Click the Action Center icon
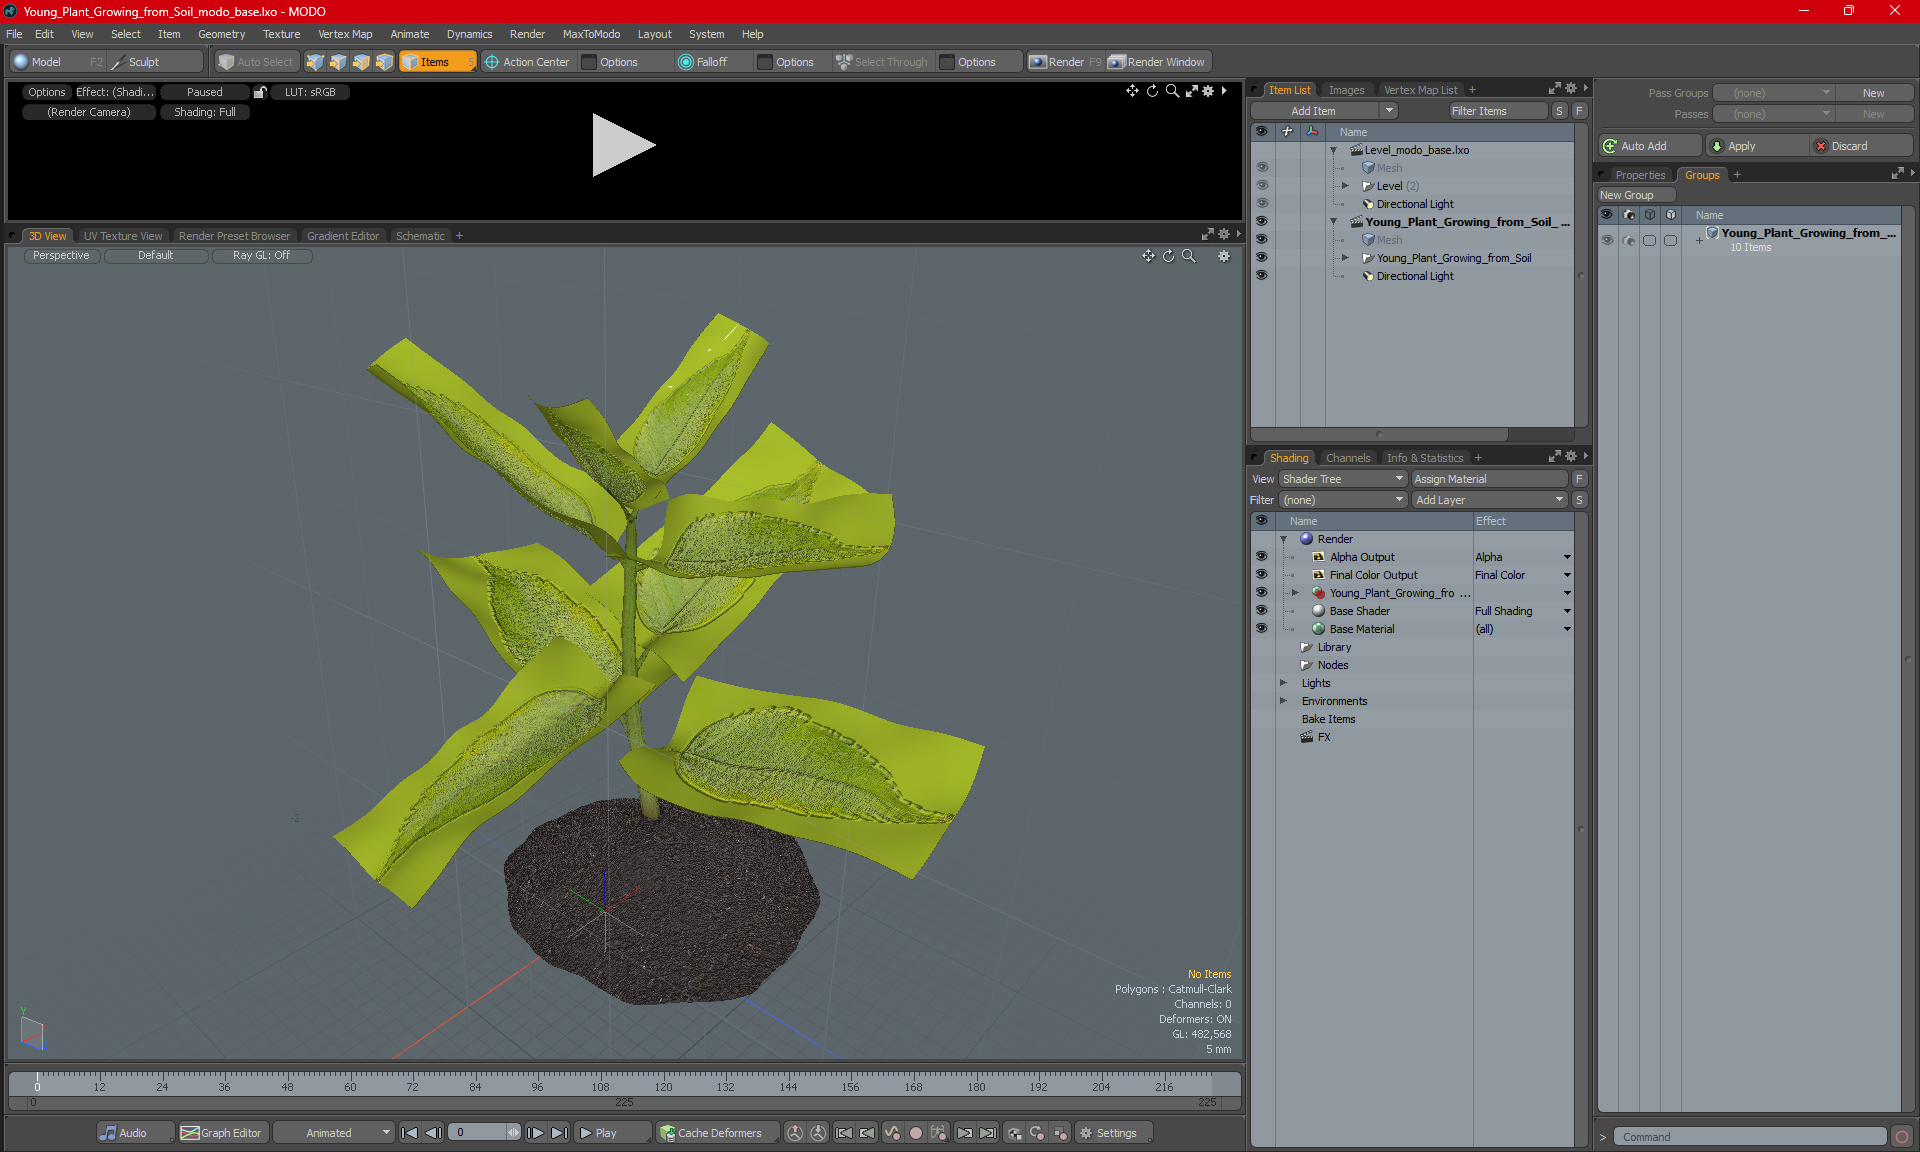This screenshot has height=1152, width=1920. click(x=492, y=62)
